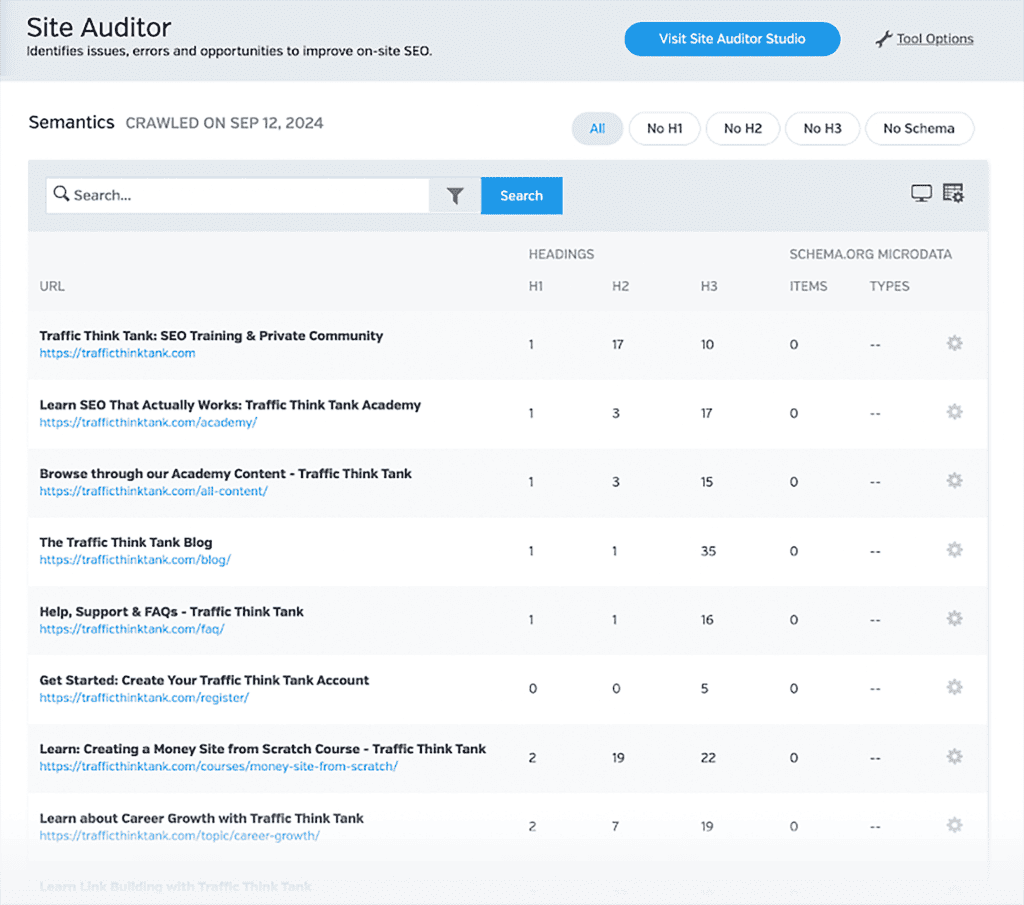Click gear icon for traffic­thinktank.com homepage row
The height and width of the screenshot is (905, 1024).
tap(954, 343)
